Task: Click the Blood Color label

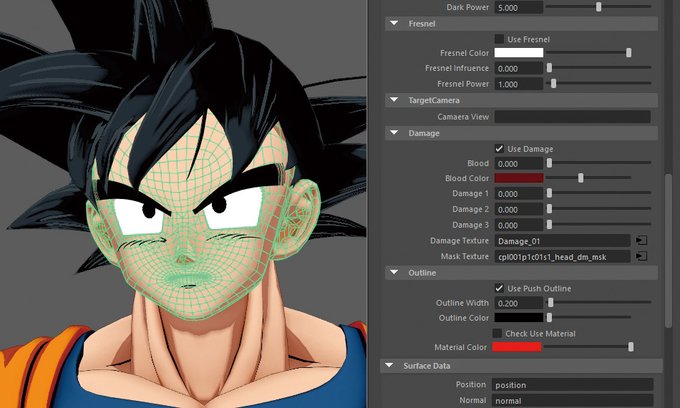Action: click(467, 178)
